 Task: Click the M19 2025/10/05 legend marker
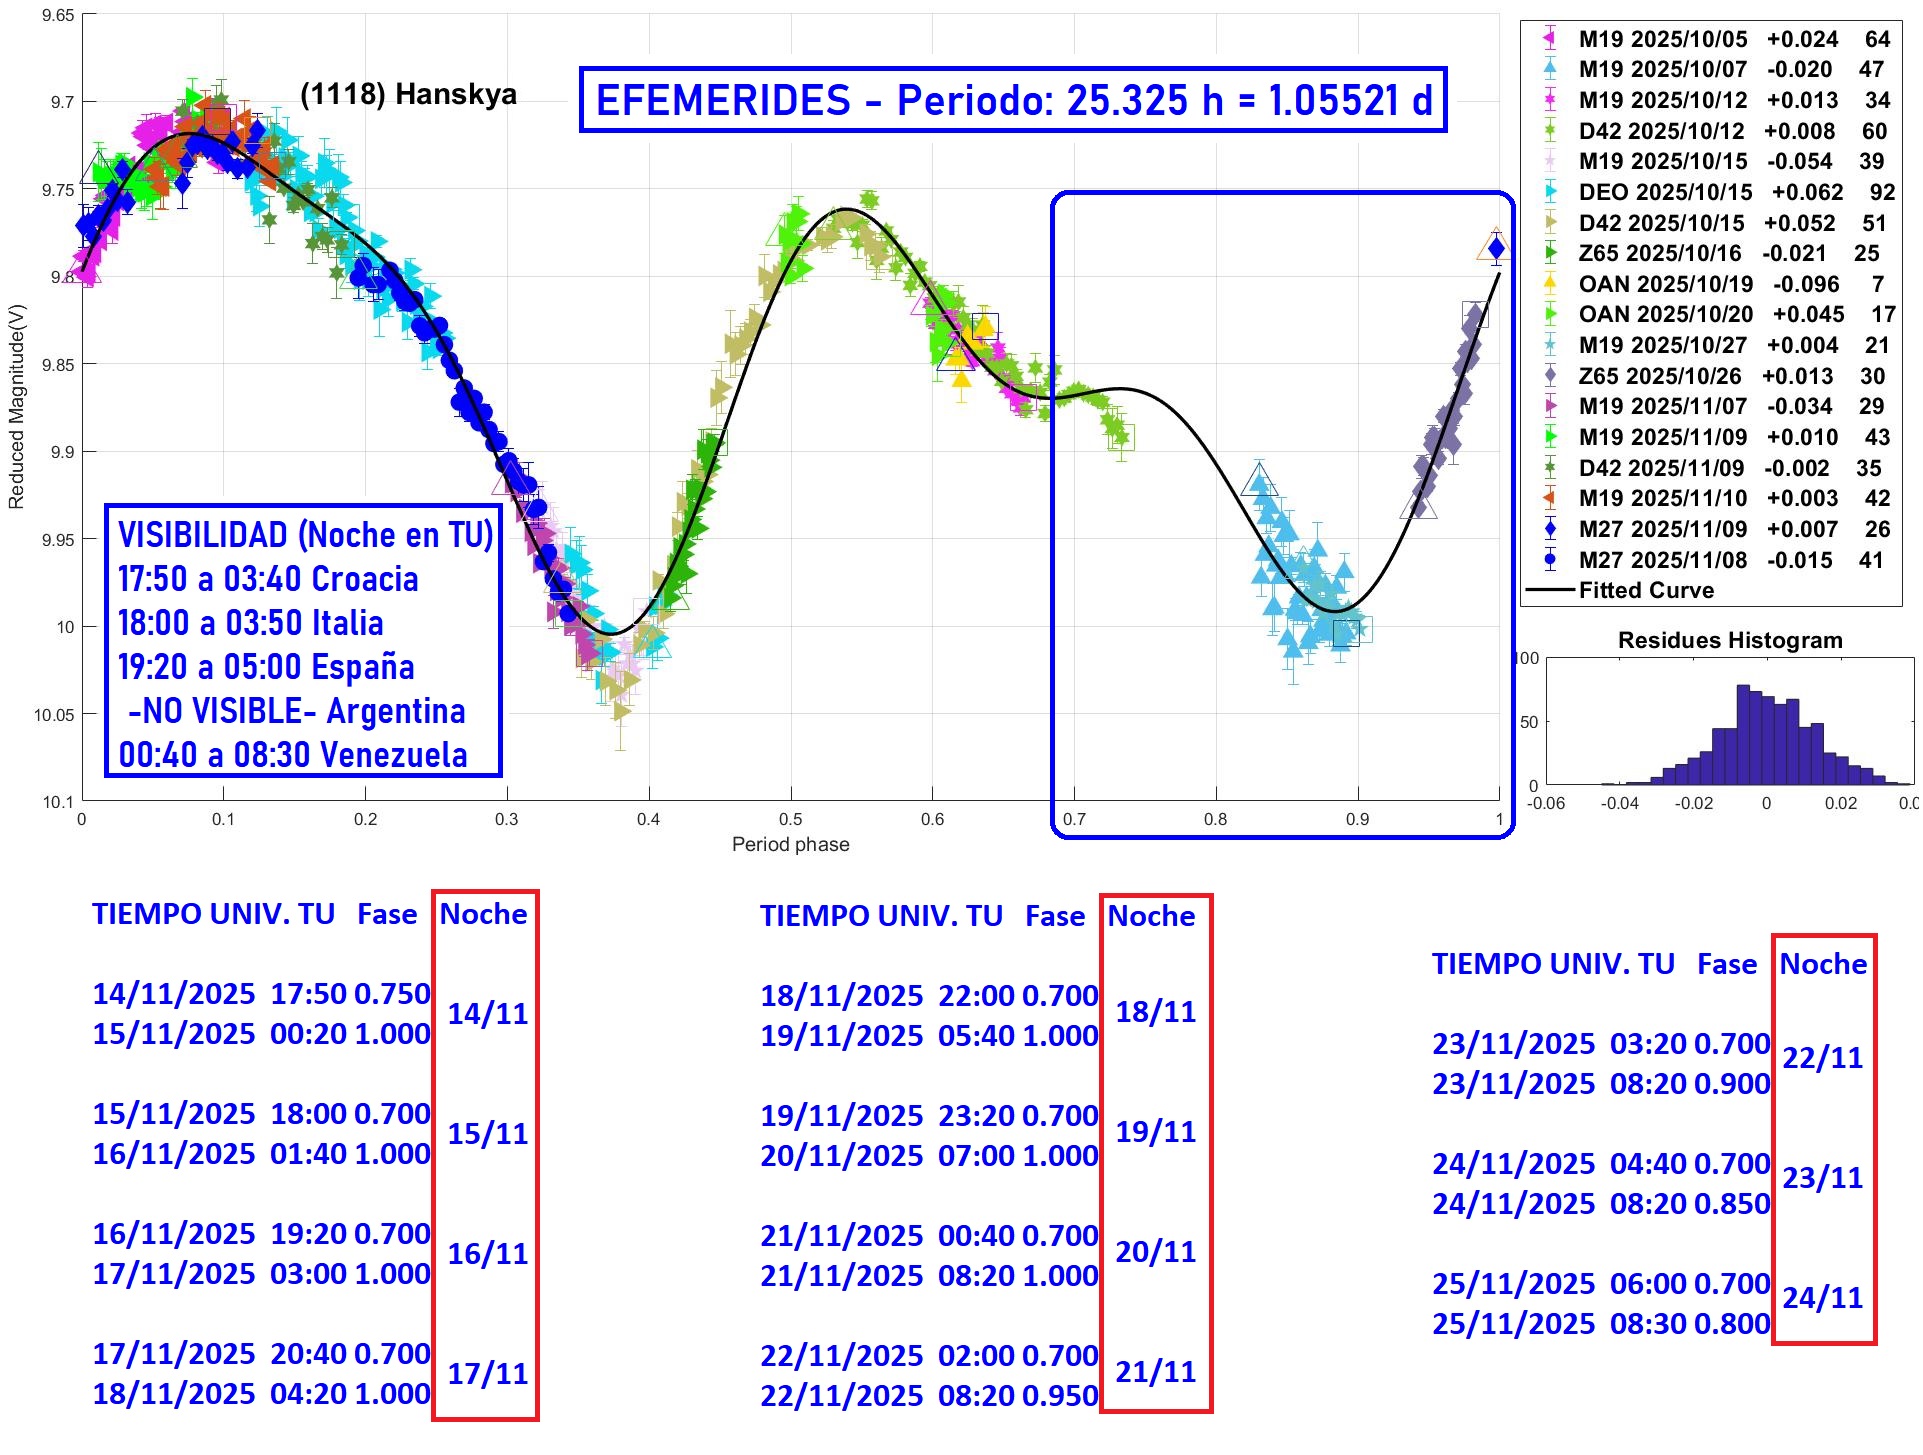[1550, 39]
